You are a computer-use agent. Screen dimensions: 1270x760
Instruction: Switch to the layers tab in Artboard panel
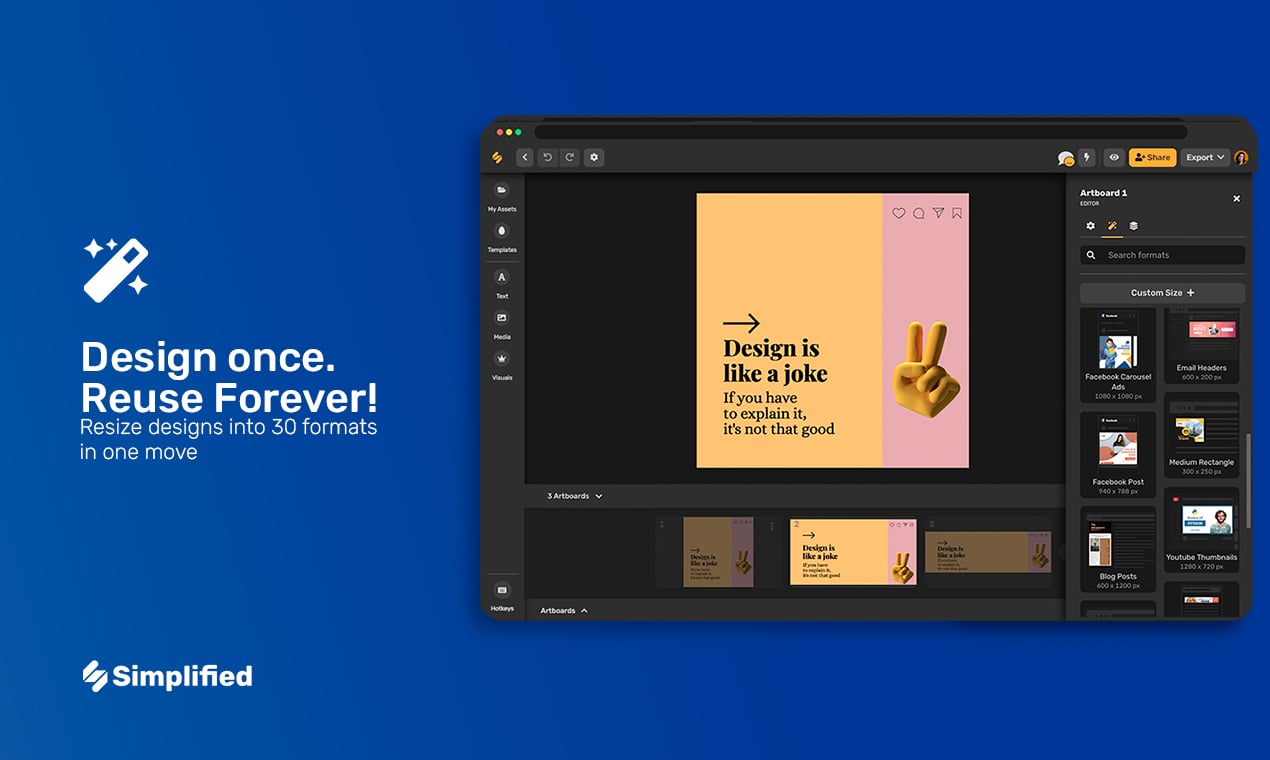1133,226
